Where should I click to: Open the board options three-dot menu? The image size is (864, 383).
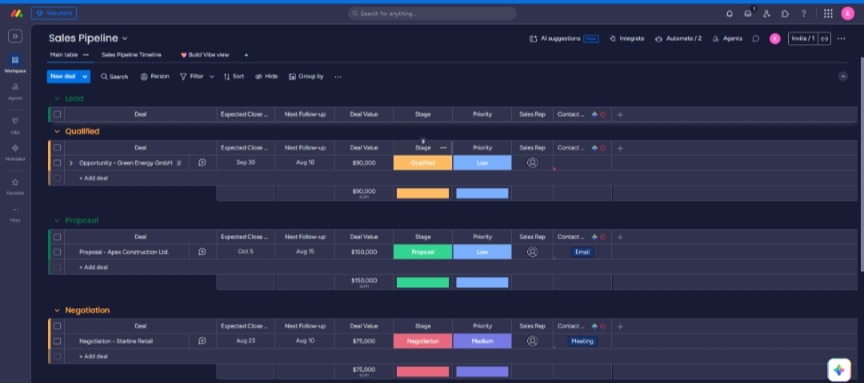(x=841, y=39)
